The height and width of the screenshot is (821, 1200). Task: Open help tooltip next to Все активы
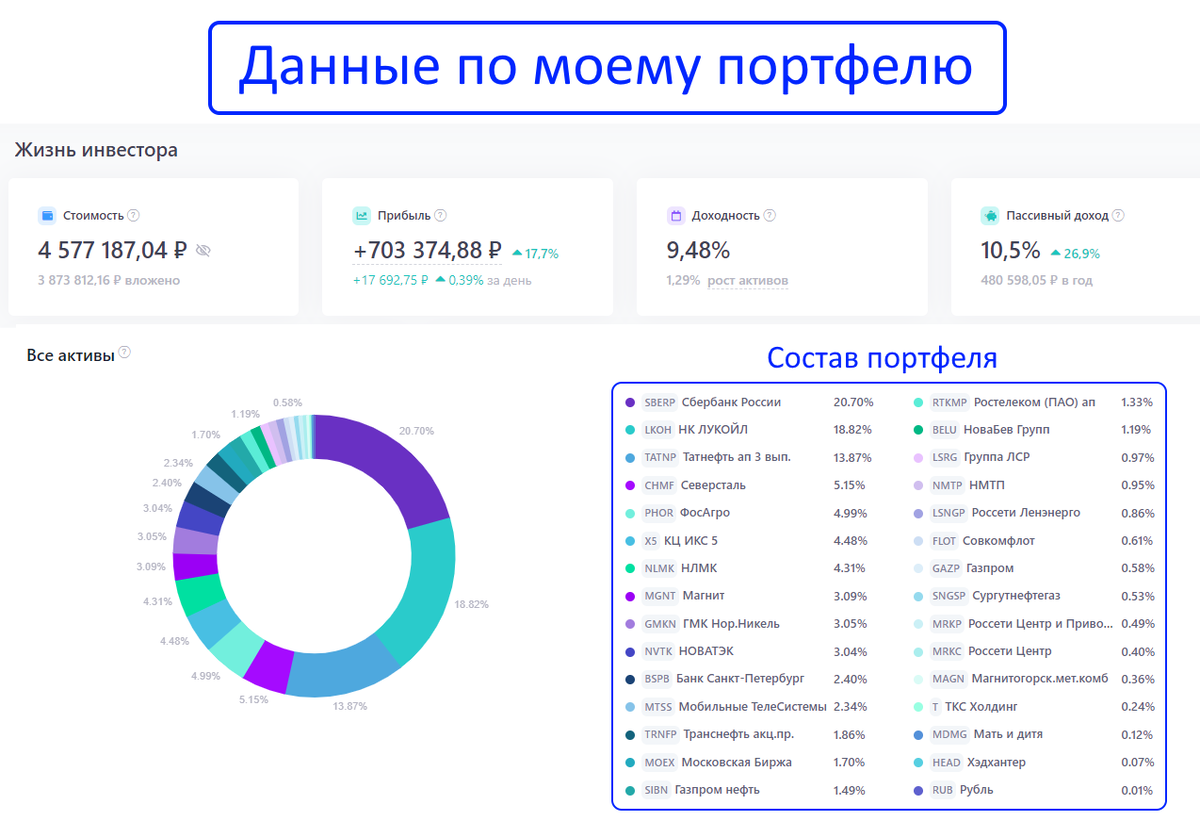[125, 352]
